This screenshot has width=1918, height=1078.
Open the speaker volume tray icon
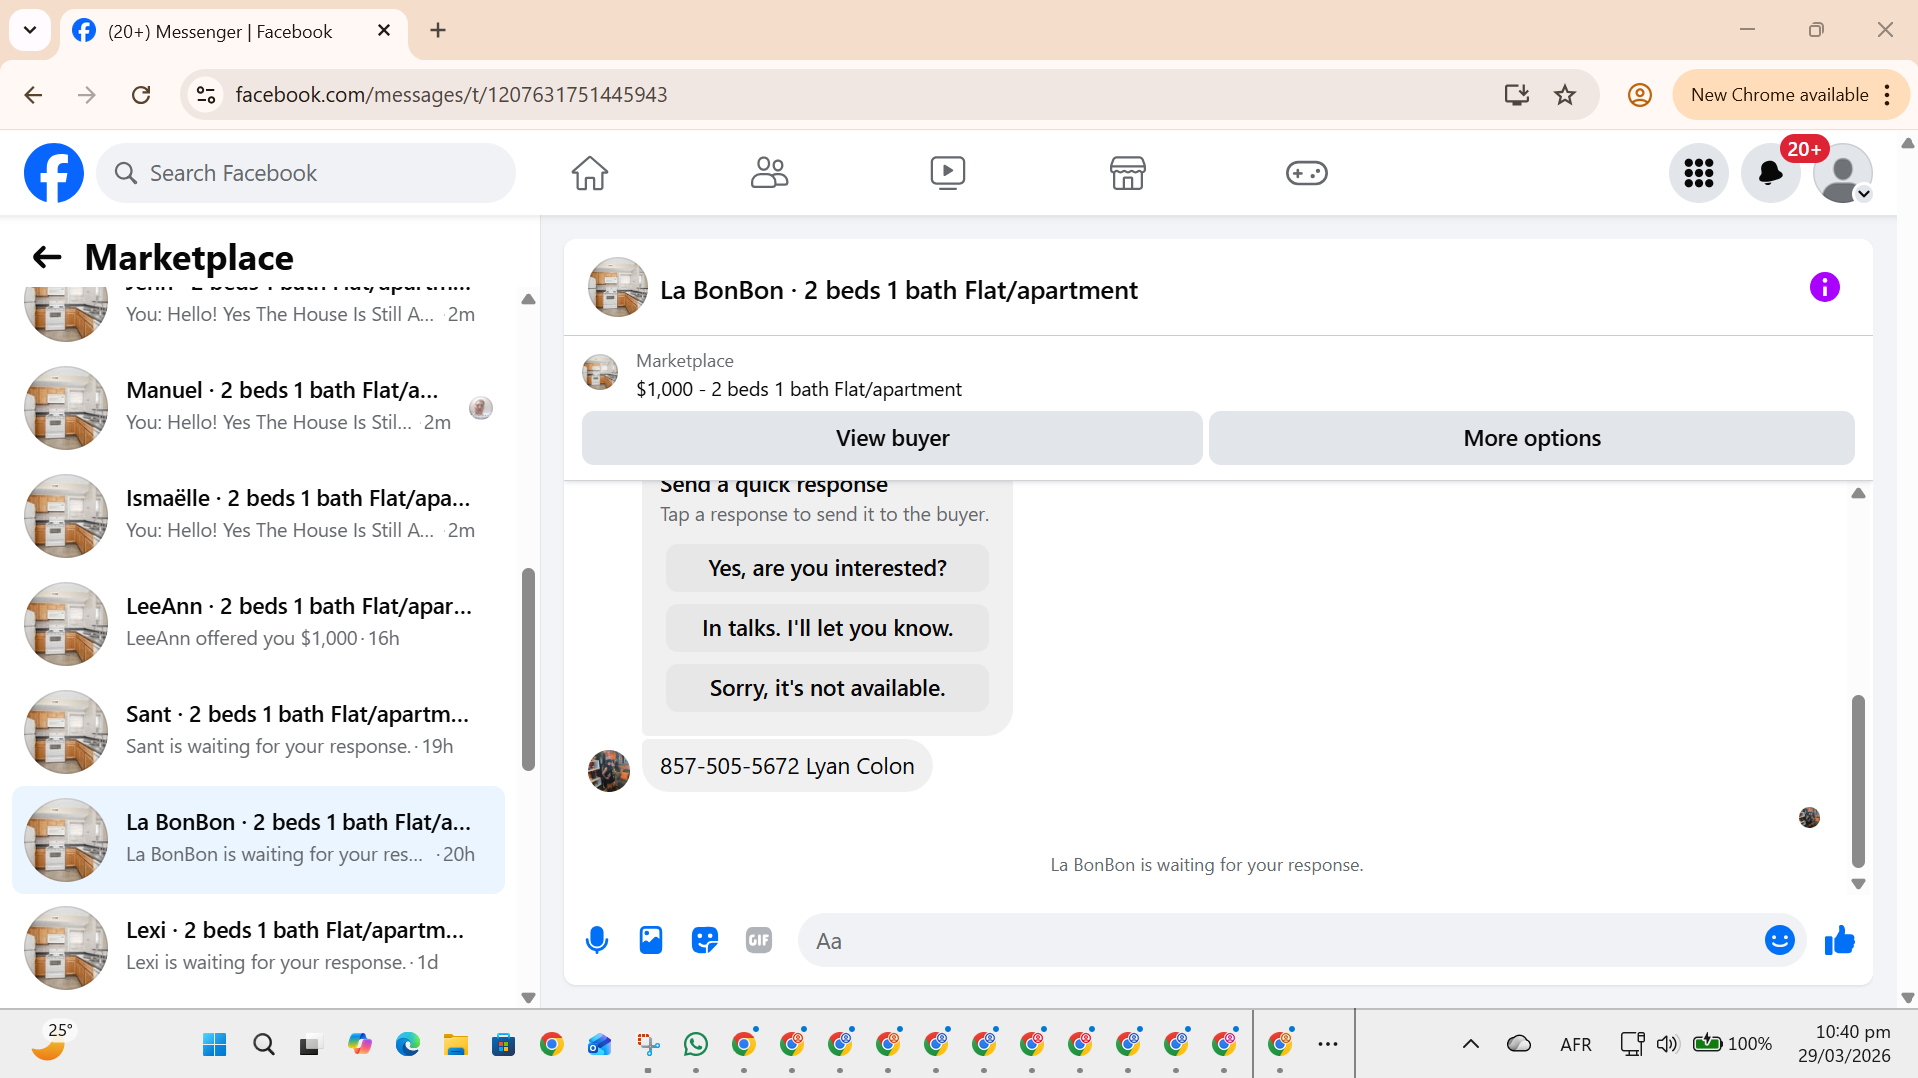pos(1666,1044)
